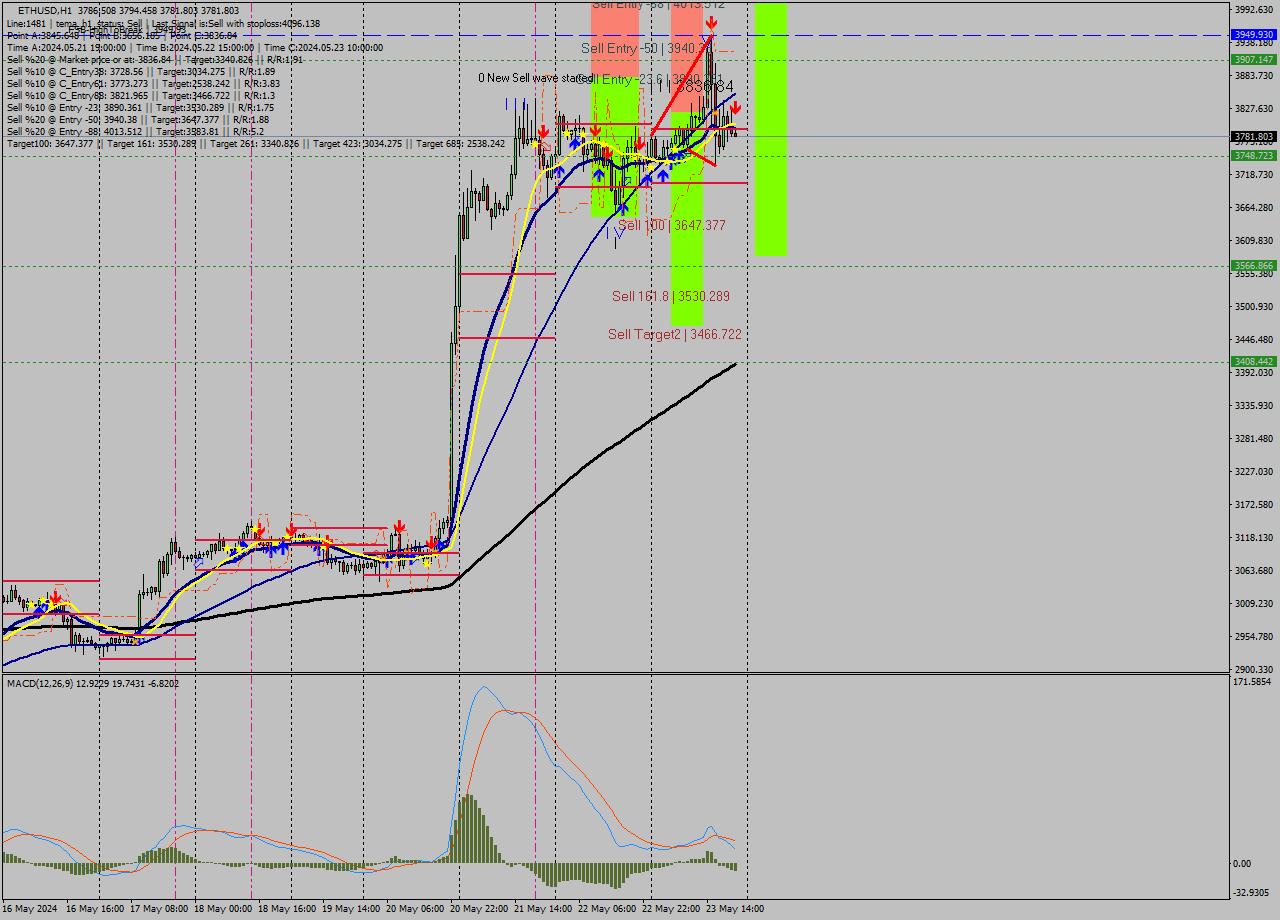Click the 3335.930 price scale value
This screenshot has width=1280, height=920.
(1253, 406)
